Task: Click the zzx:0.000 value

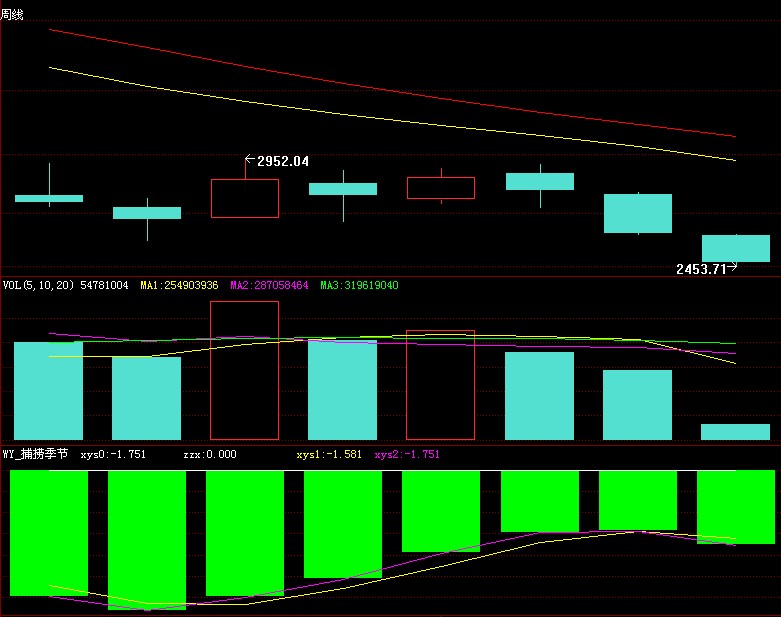Action: coord(210,454)
